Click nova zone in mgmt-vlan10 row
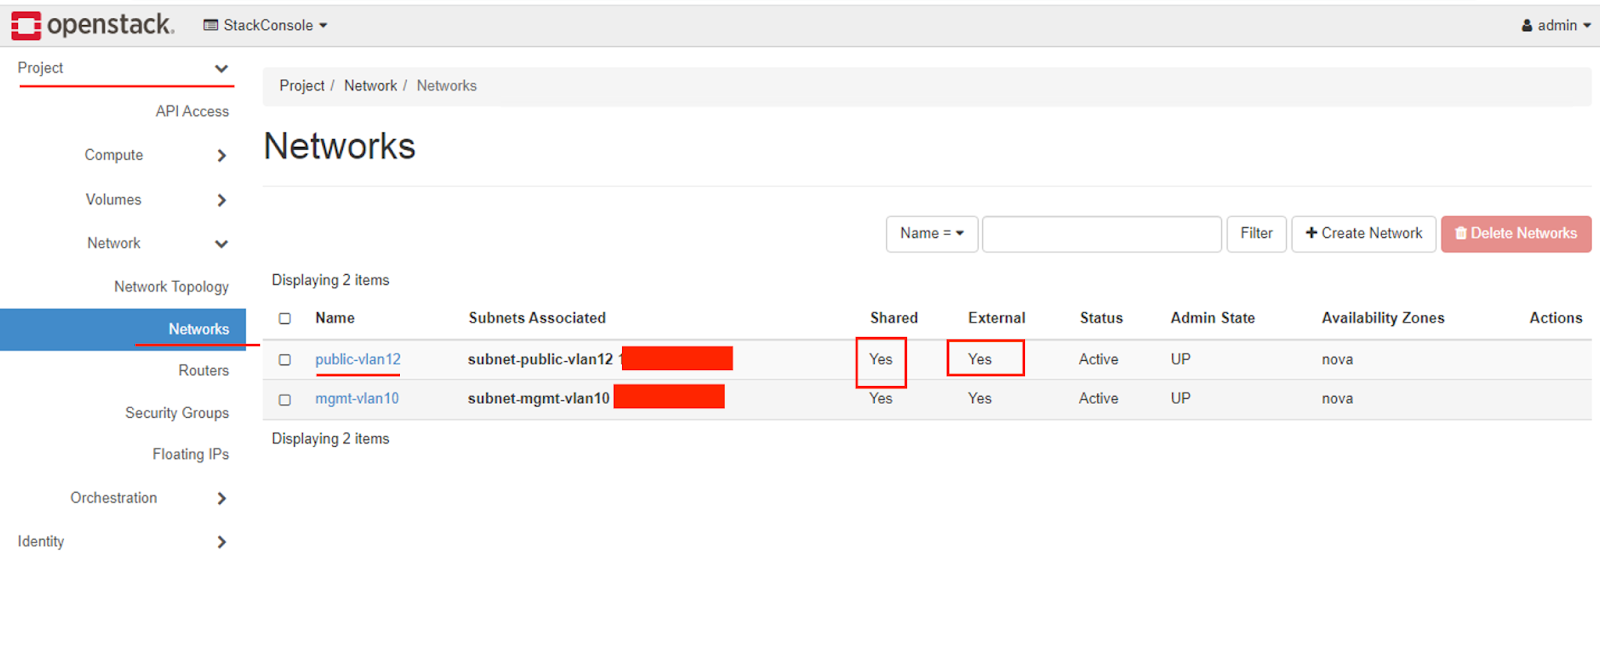 (x=1337, y=398)
